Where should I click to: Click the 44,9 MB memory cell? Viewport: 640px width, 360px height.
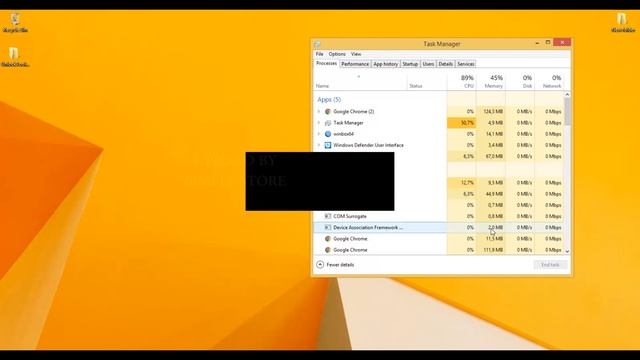[x=491, y=194]
